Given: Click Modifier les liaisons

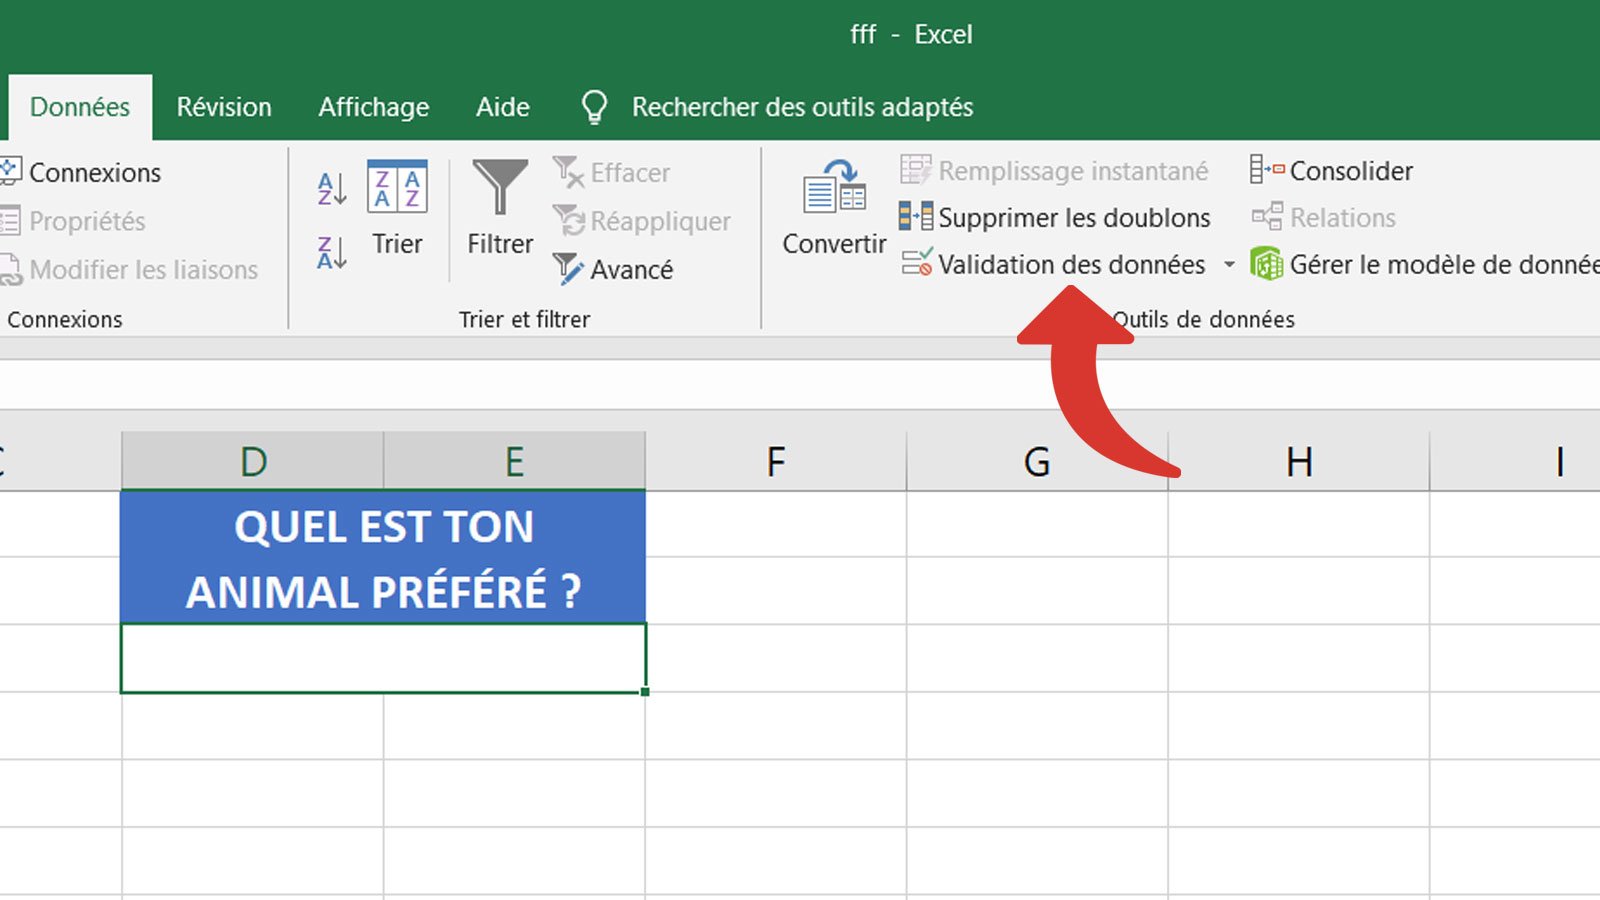Looking at the screenshot, I should pos(129,269).
